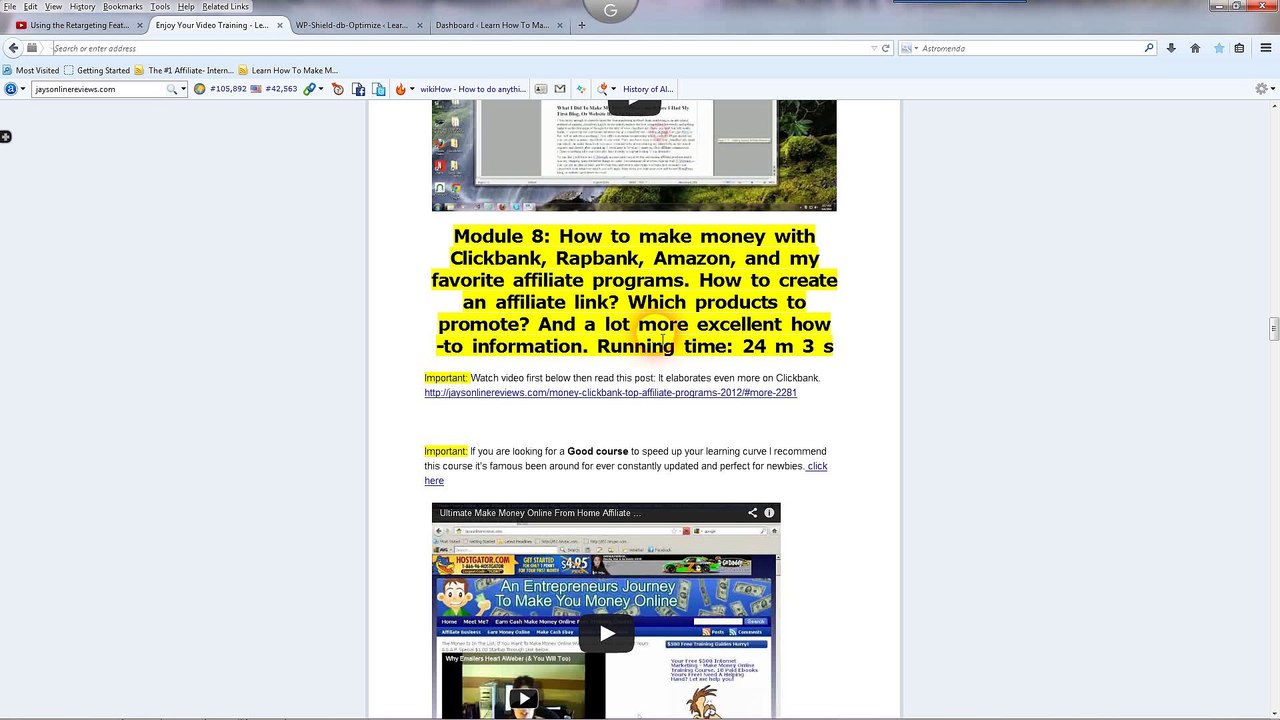This screenshot has width=1280, height=720.
Task: Open The #1 Affiliate- Intern... bookmark
Action: (184, 71)
